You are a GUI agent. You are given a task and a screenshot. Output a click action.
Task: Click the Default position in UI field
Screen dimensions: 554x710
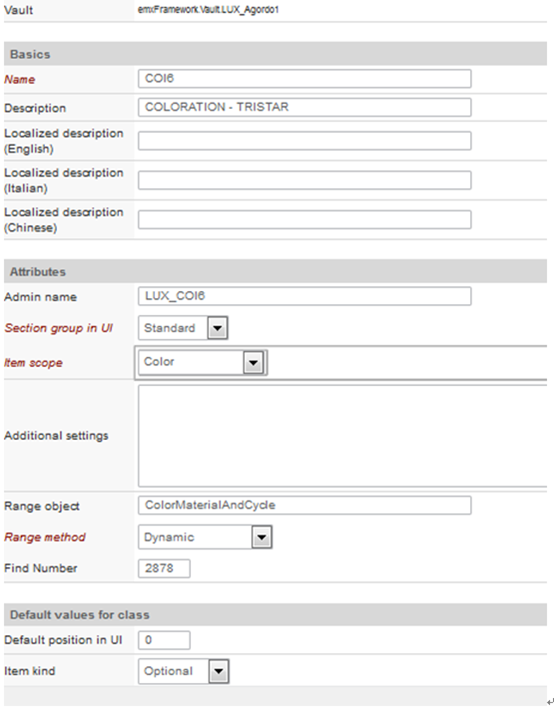point(164,640)
